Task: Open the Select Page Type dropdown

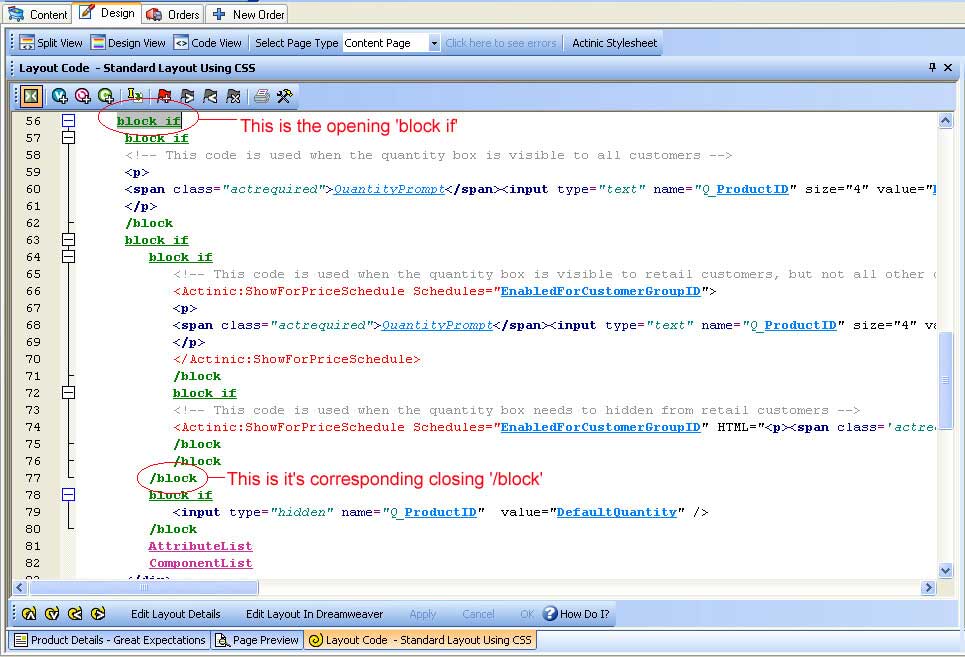Action: 434,43
